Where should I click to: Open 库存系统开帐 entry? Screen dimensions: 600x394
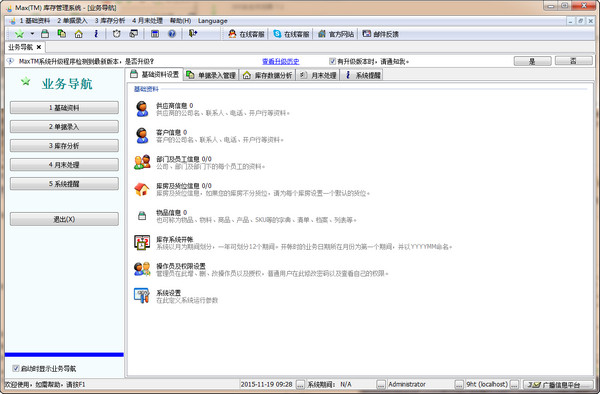[x=174, y=239]
